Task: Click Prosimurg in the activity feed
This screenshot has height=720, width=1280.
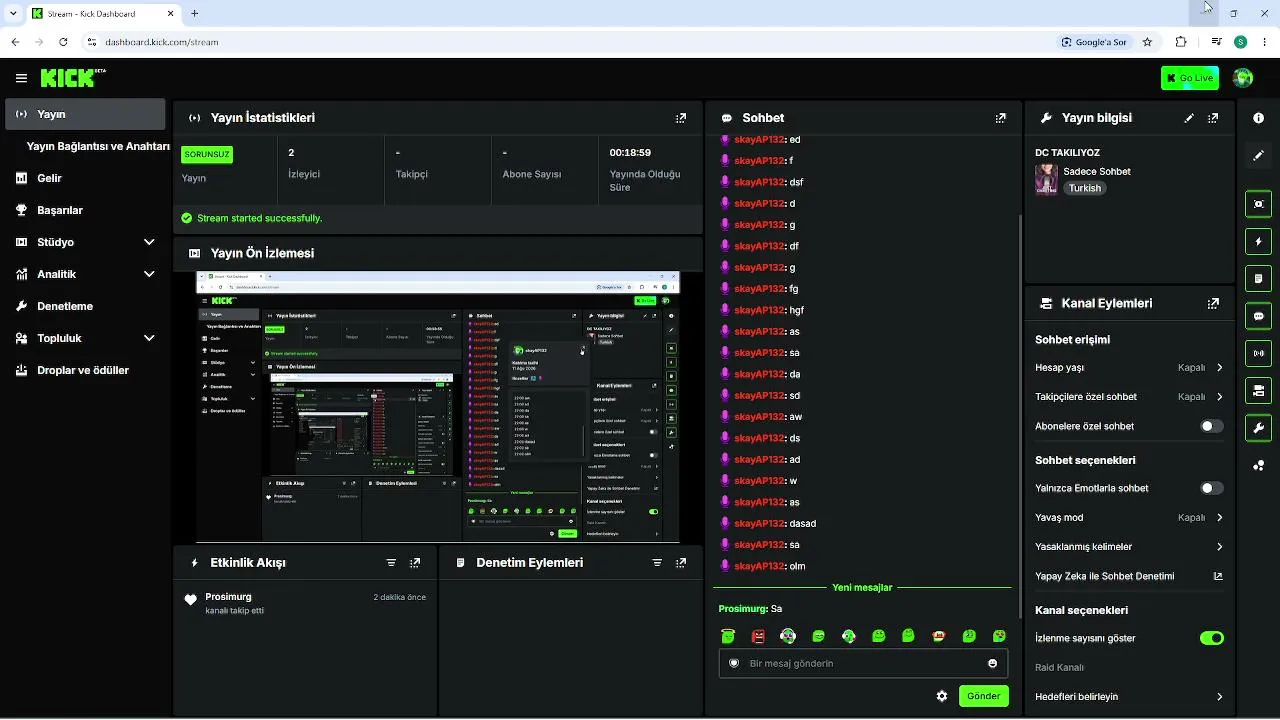Action: (228, 597)
